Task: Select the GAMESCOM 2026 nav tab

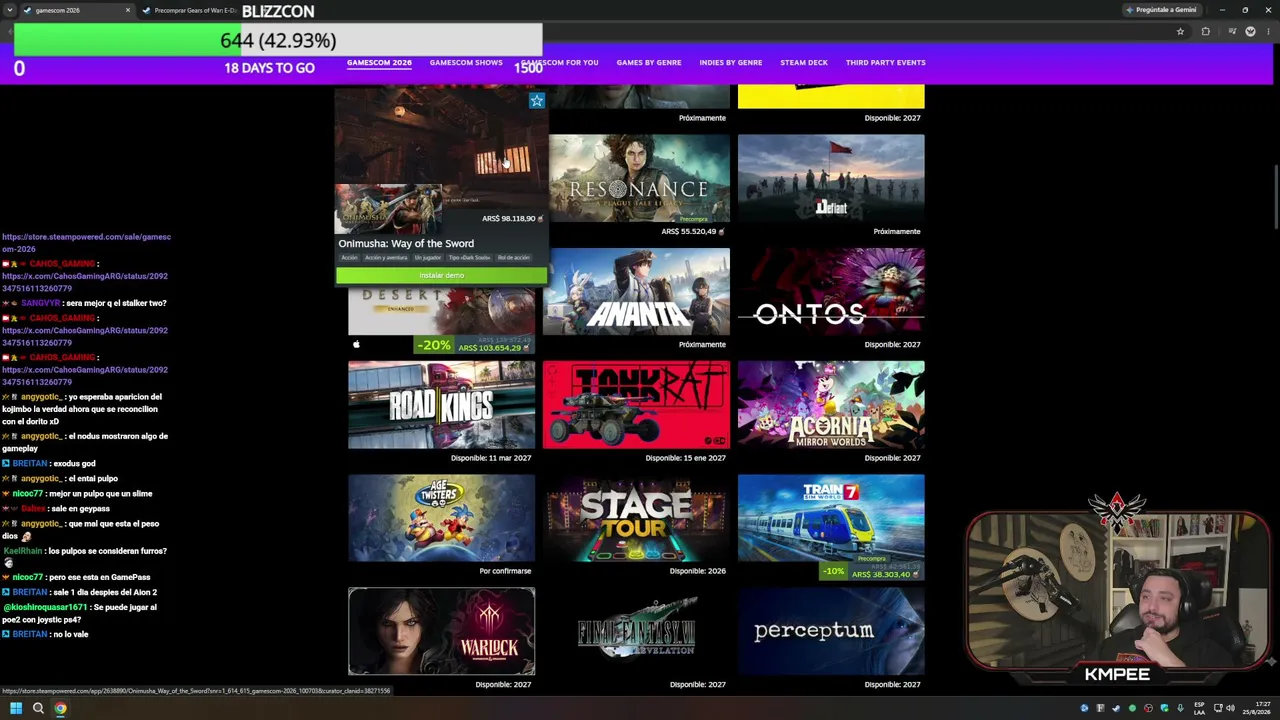Action: [379, 63]
